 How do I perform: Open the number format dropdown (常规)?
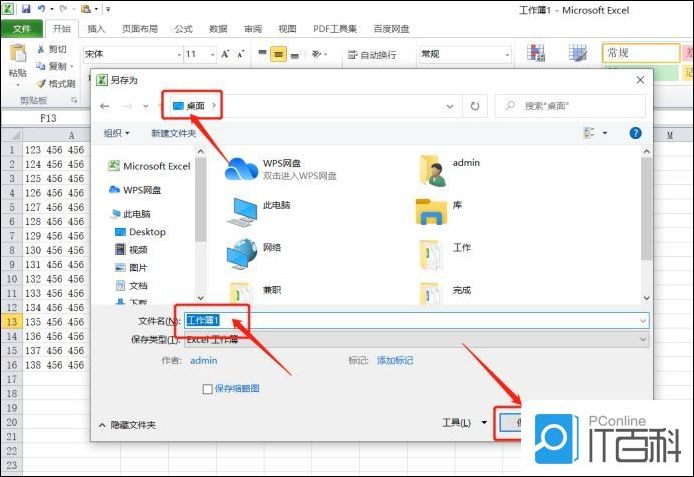(507, 54)
